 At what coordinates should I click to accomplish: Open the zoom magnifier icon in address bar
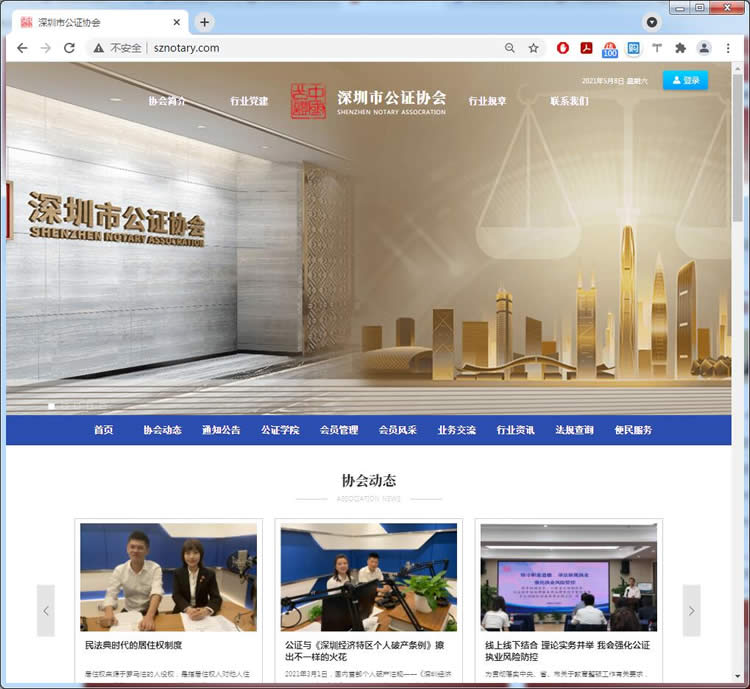tap(510, 48)
